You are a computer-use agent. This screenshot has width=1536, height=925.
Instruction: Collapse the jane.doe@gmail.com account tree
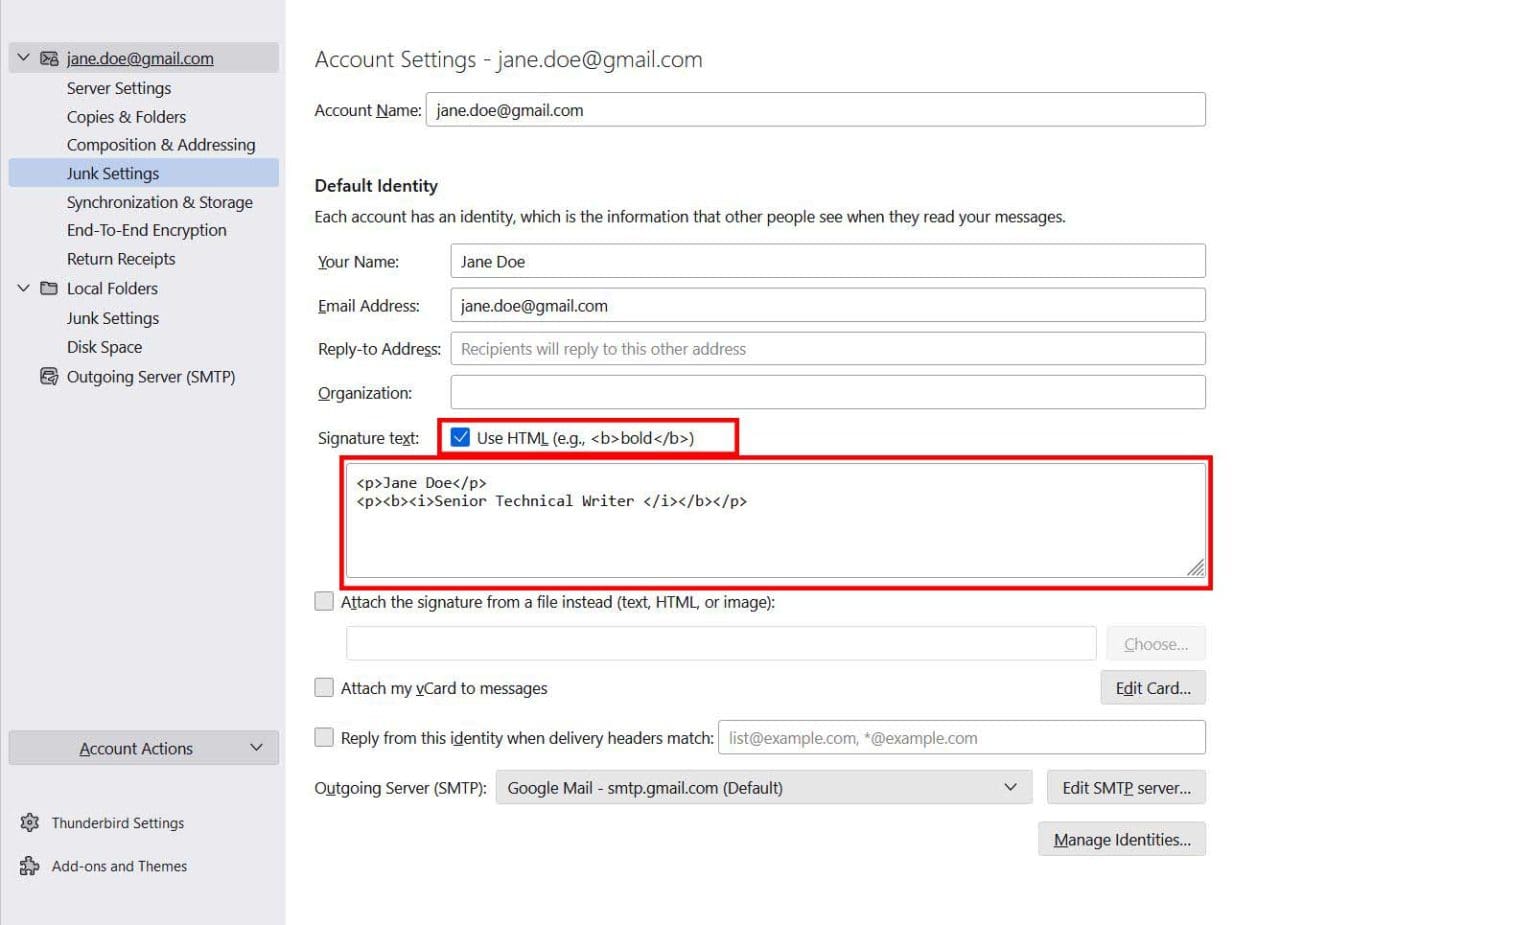(22, 58)
